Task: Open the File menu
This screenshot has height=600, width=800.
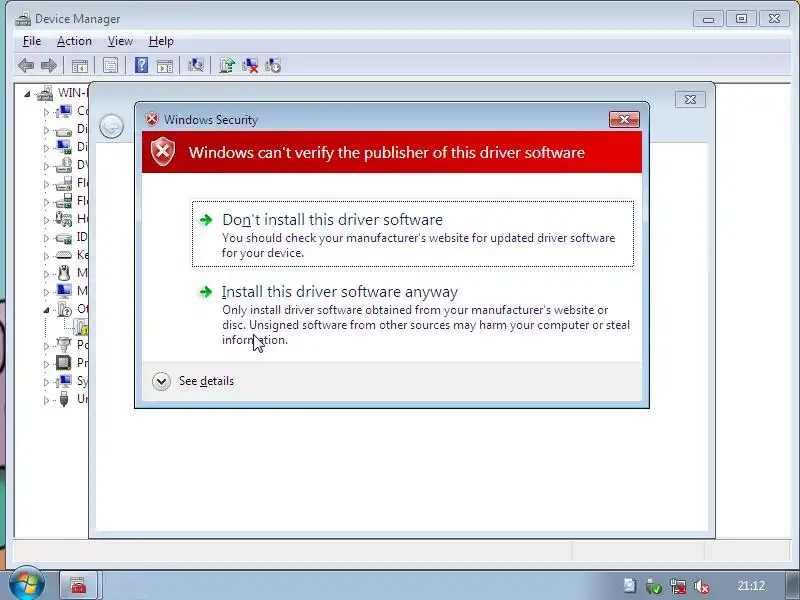Action: click(x=32, y=41)
